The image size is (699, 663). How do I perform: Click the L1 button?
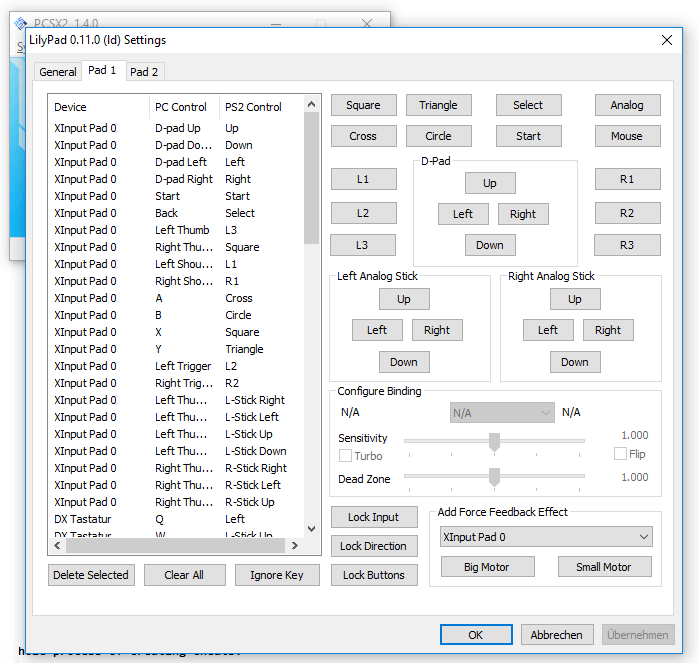click(363, 179)
